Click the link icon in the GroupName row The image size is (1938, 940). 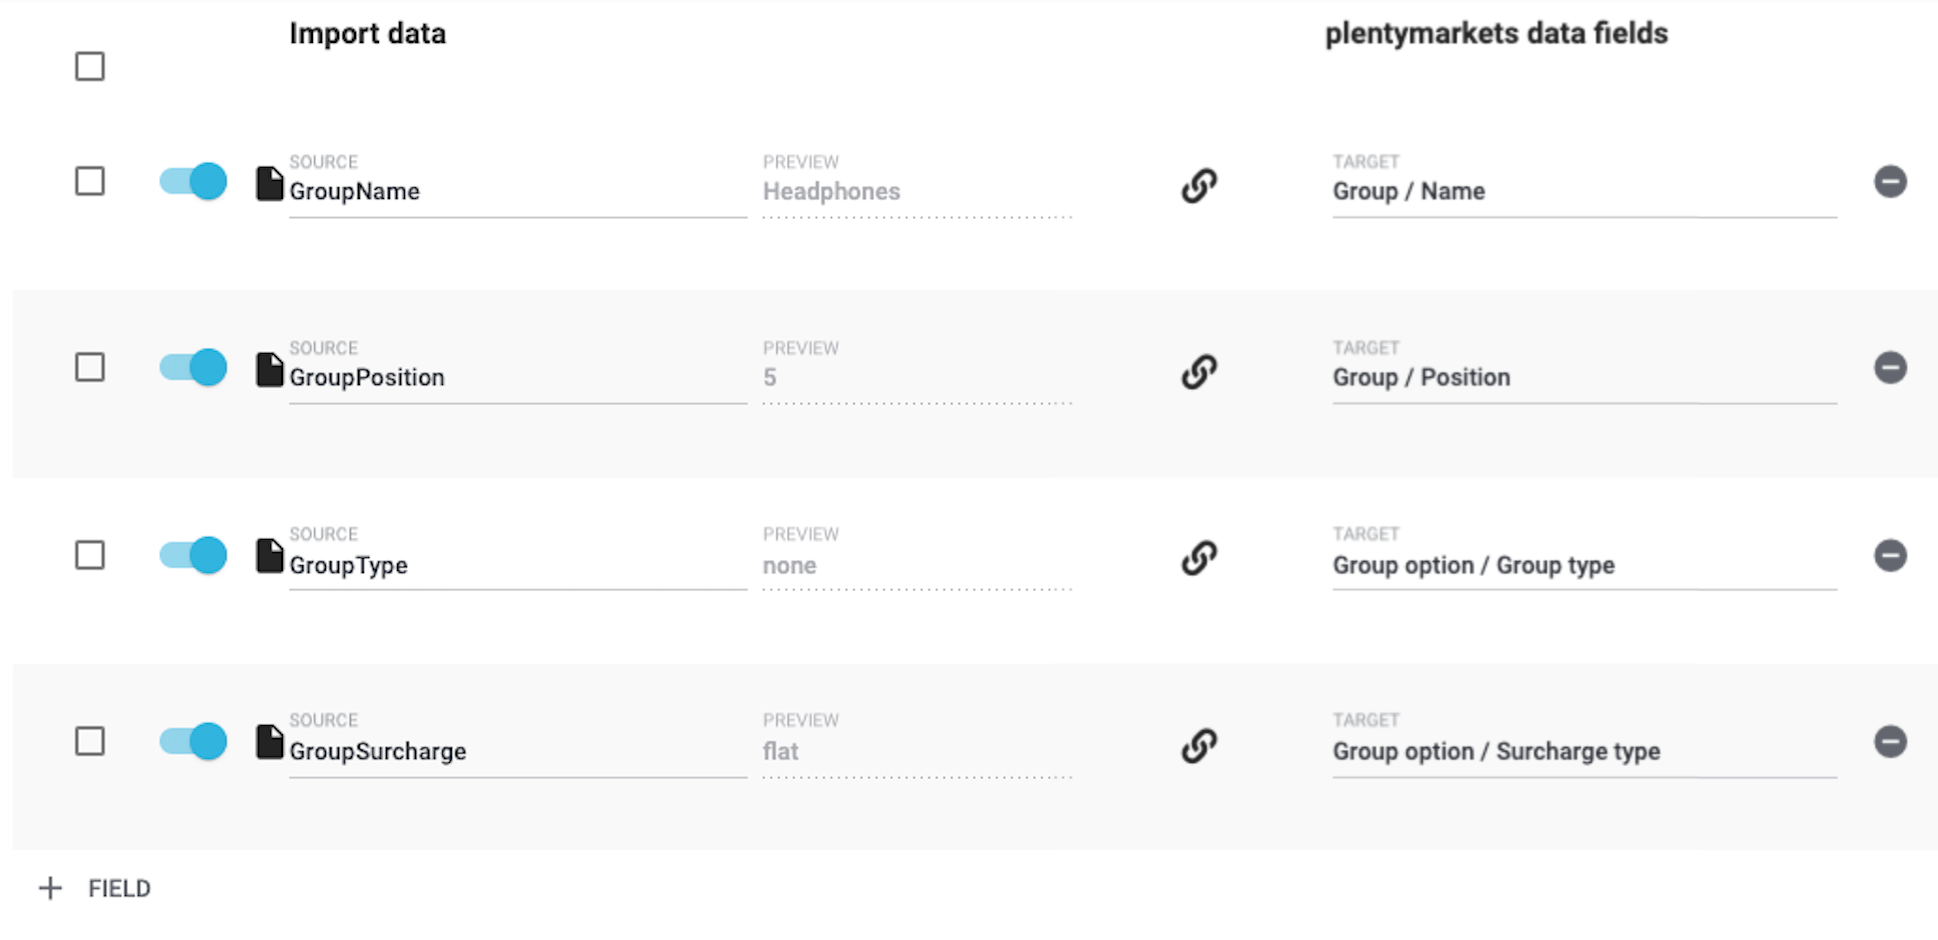1199,185
